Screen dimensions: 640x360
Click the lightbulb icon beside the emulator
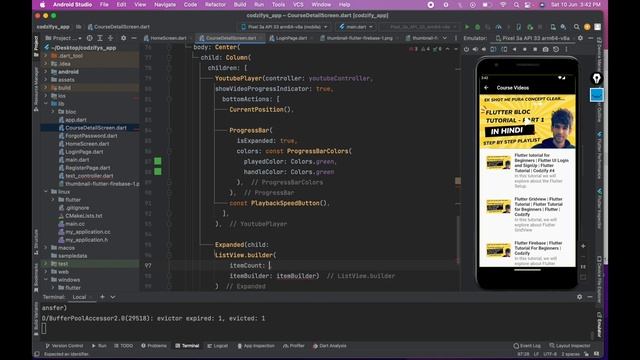pyautogui.click(x=597, y=78)
